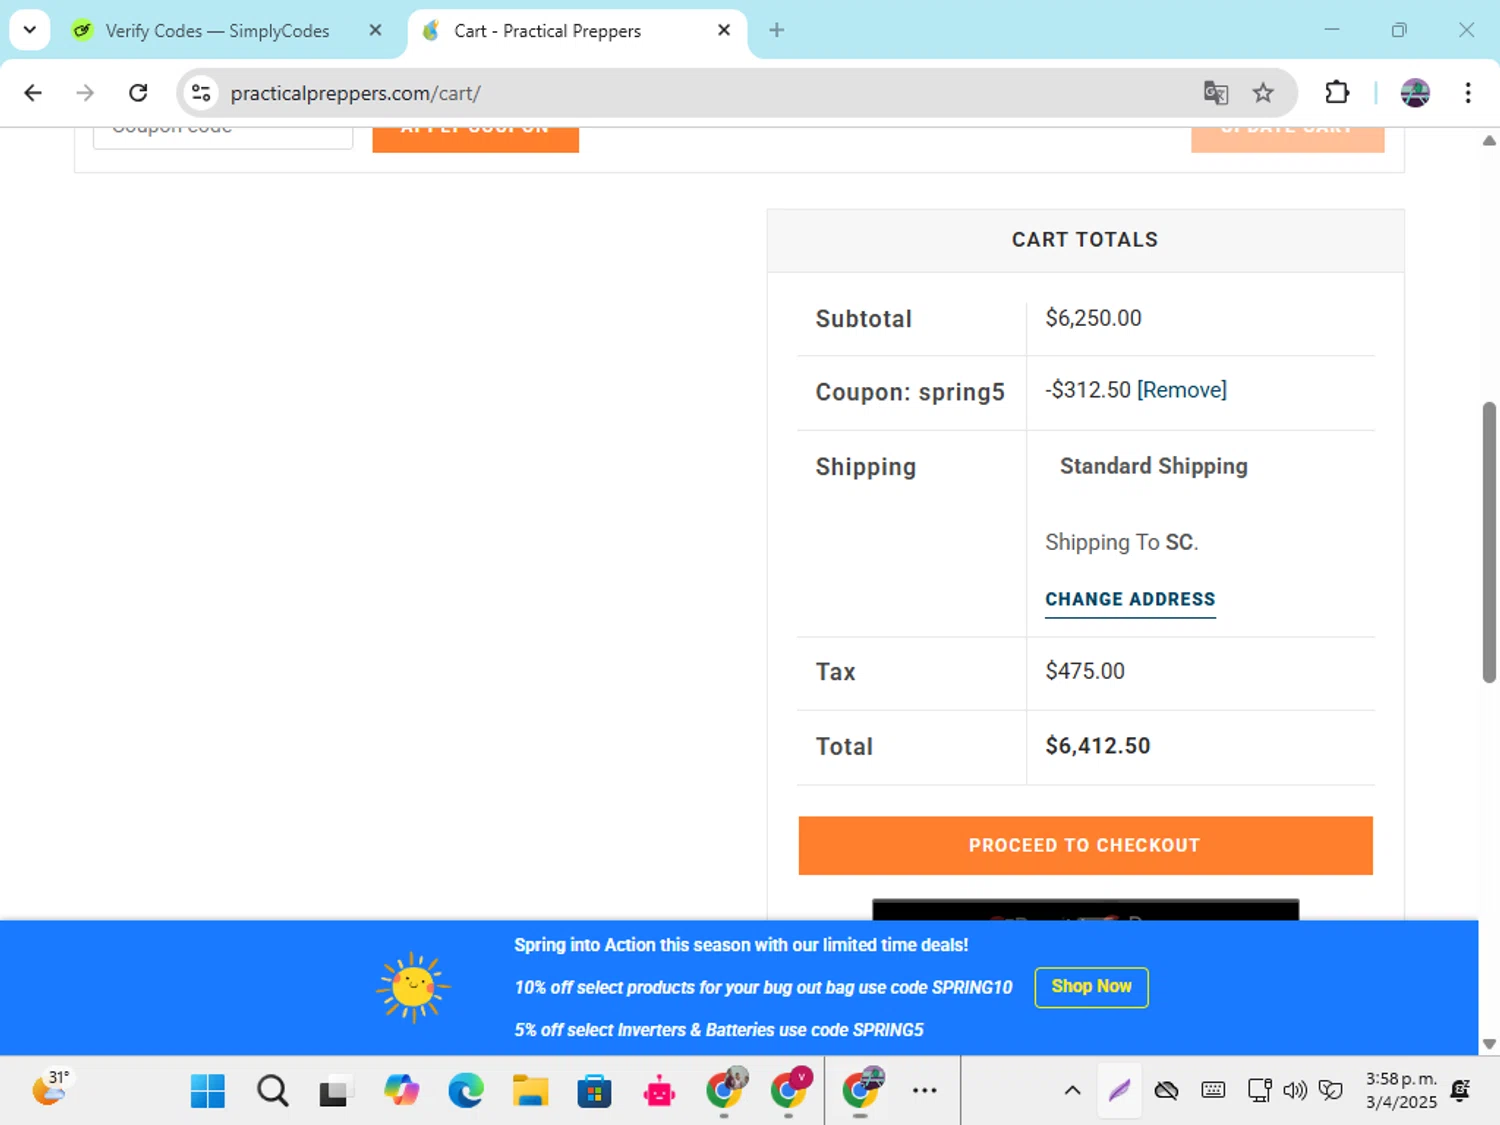Viewport: 1500px width, 1125px height.
Task: Click the Apply Coupon button
Action: click(x=475, y=140)
